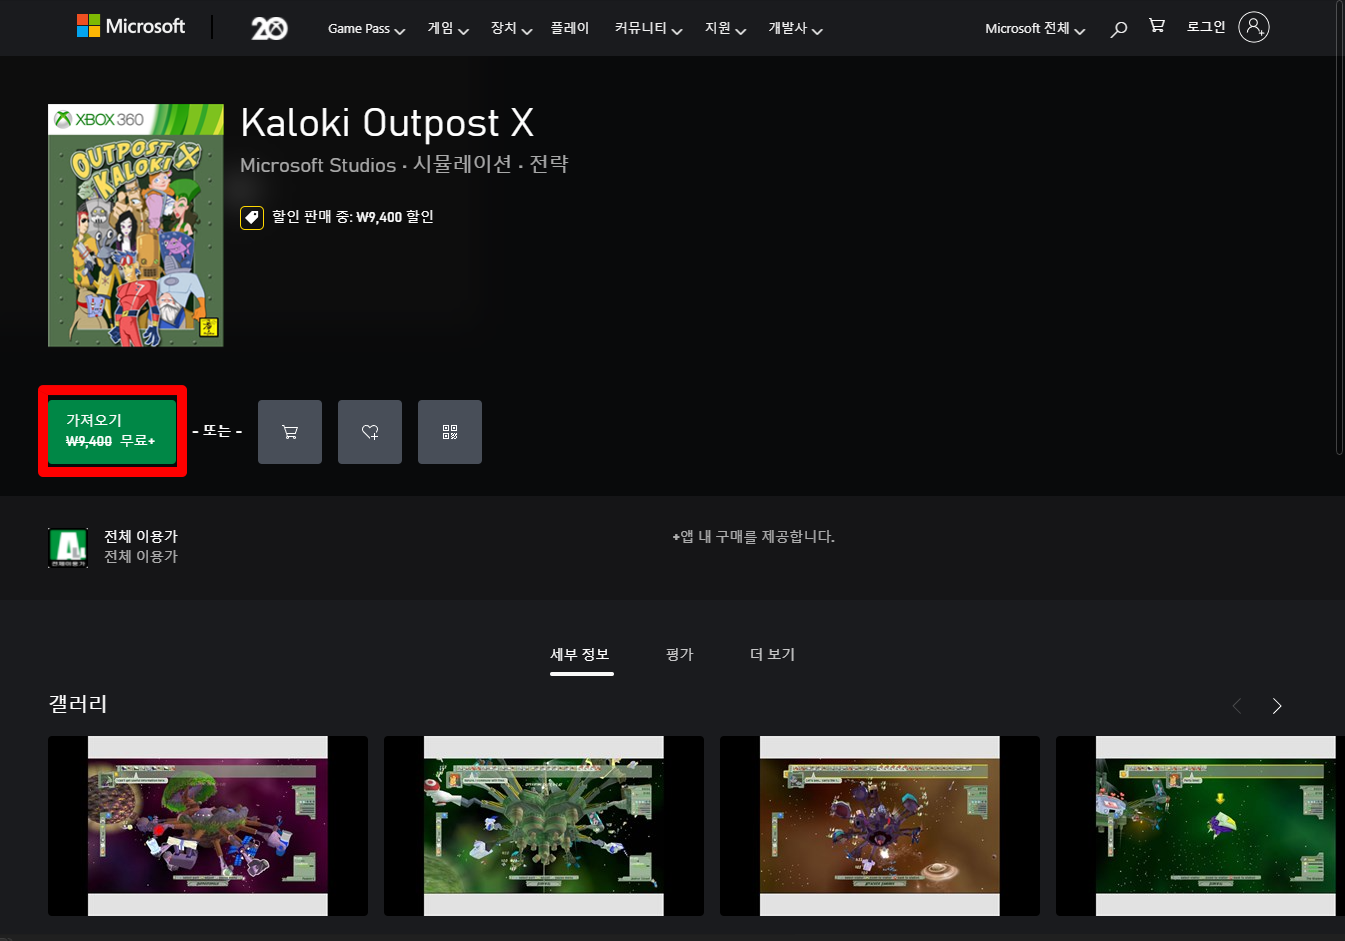
Task: Click the Microsoft logo
Action: pyautogui.click(x=131, y=26)
